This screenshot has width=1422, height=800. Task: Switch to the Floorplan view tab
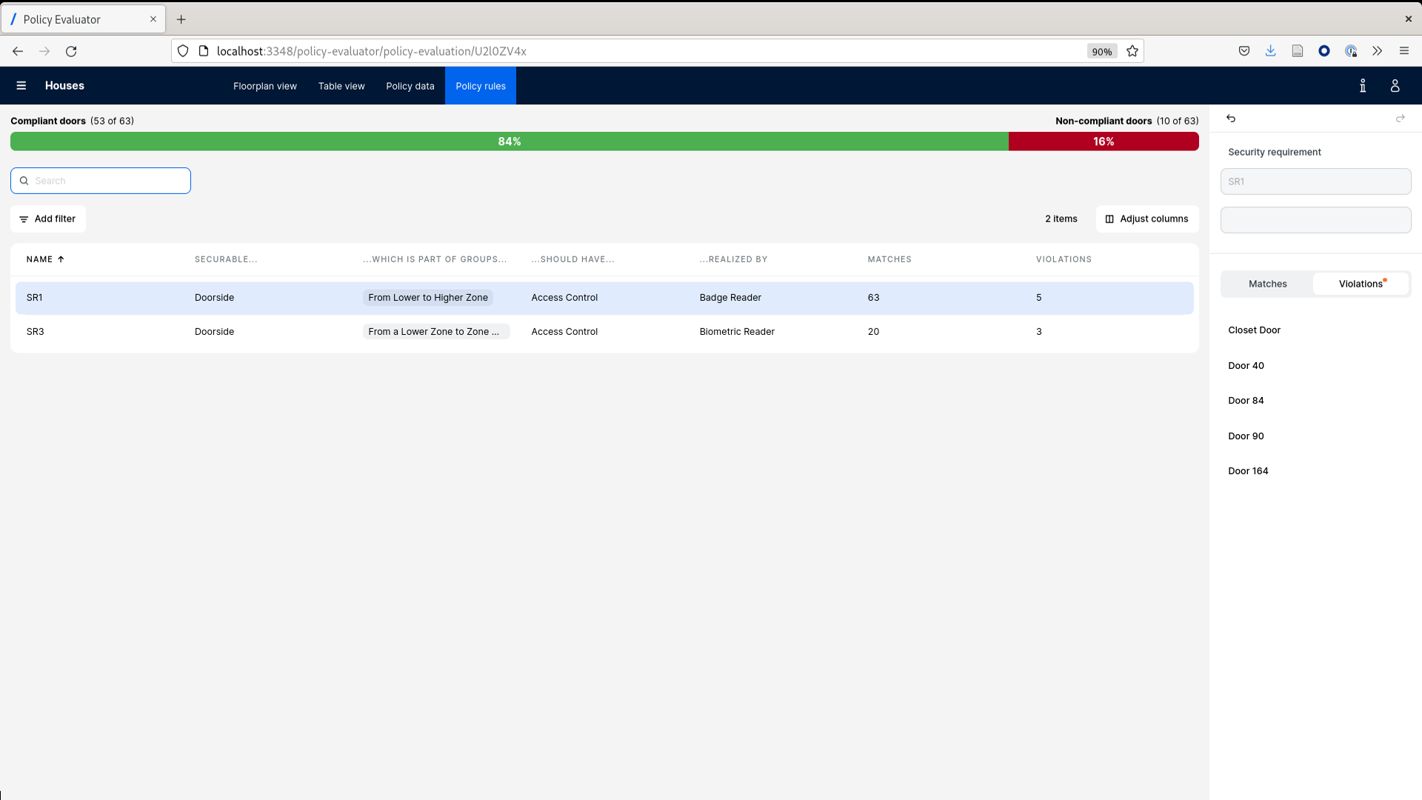pos(265,86)
